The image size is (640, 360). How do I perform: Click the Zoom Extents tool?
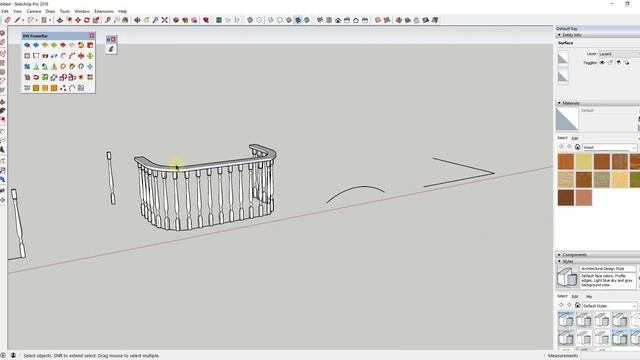click(x=164, y=20)
